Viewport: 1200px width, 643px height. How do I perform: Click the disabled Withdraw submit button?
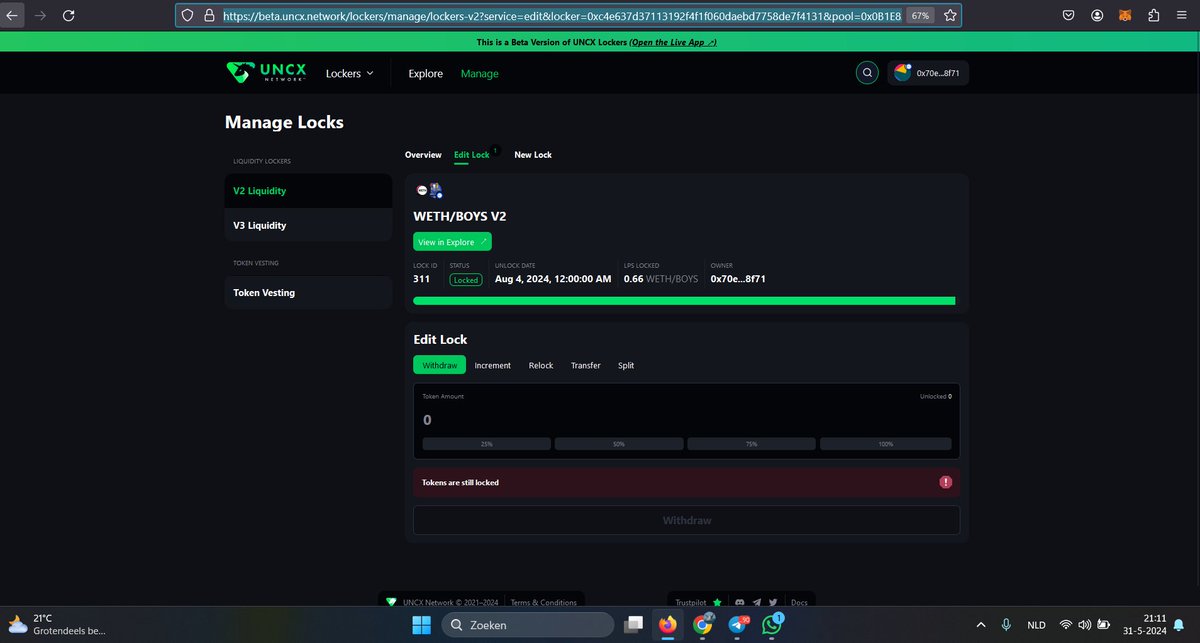(686, 520)
